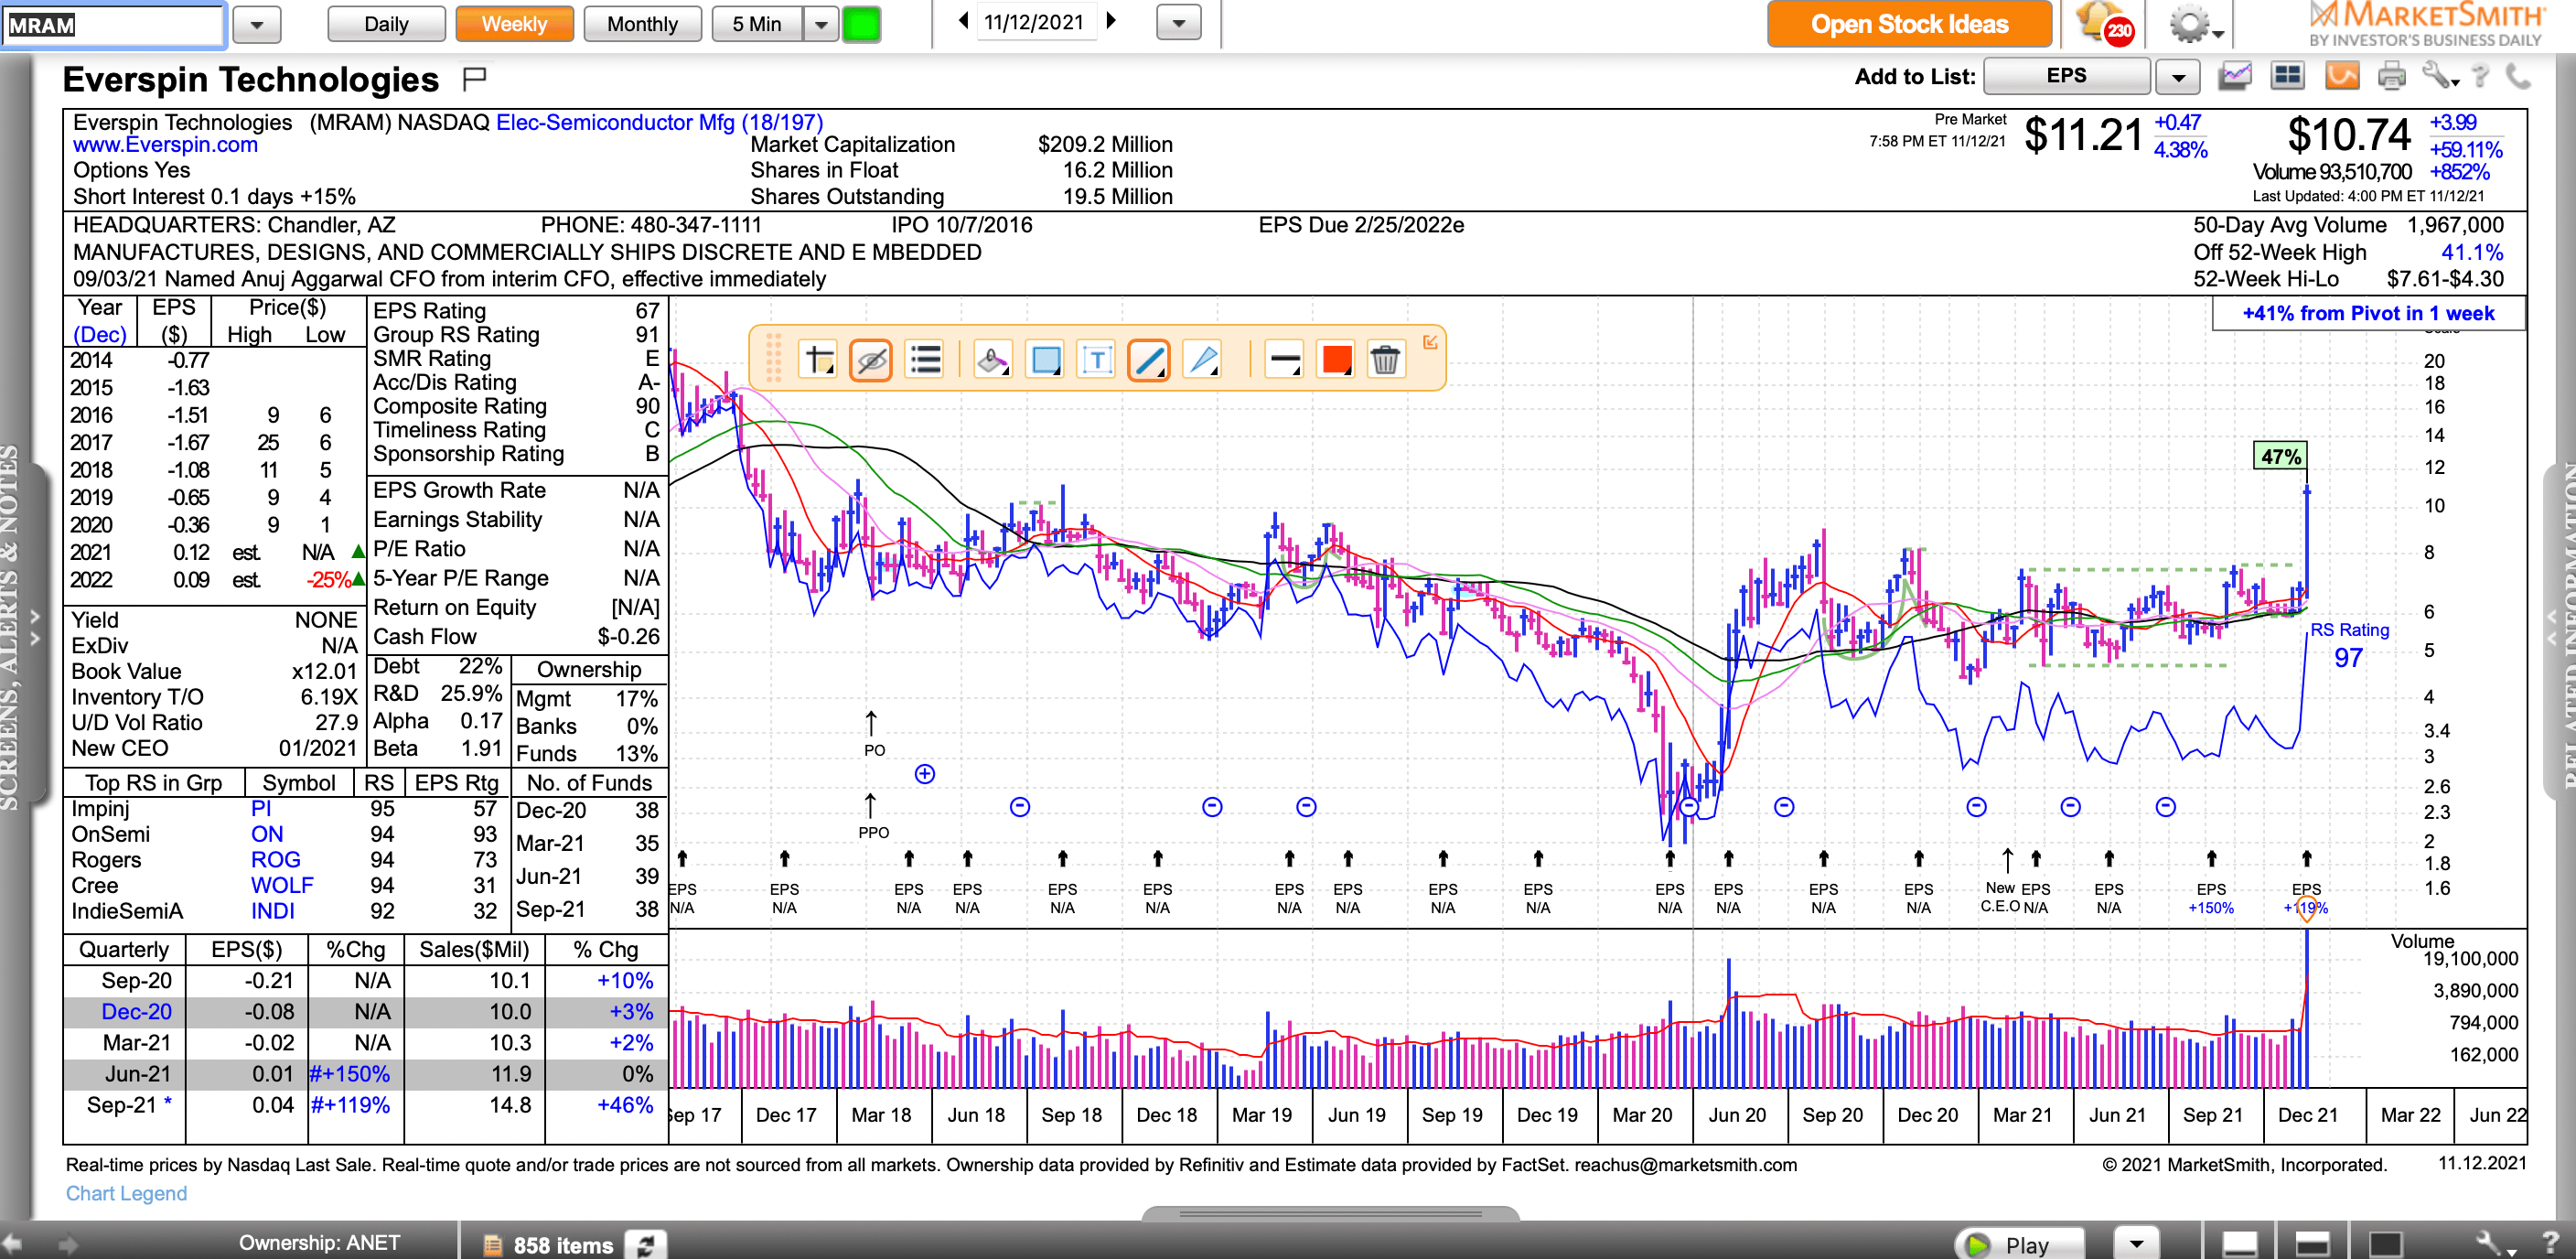The height and width of the screenshot is (1259, 2576).
Task: Open the alerts bell with 230 badge
Action: 2103,23
